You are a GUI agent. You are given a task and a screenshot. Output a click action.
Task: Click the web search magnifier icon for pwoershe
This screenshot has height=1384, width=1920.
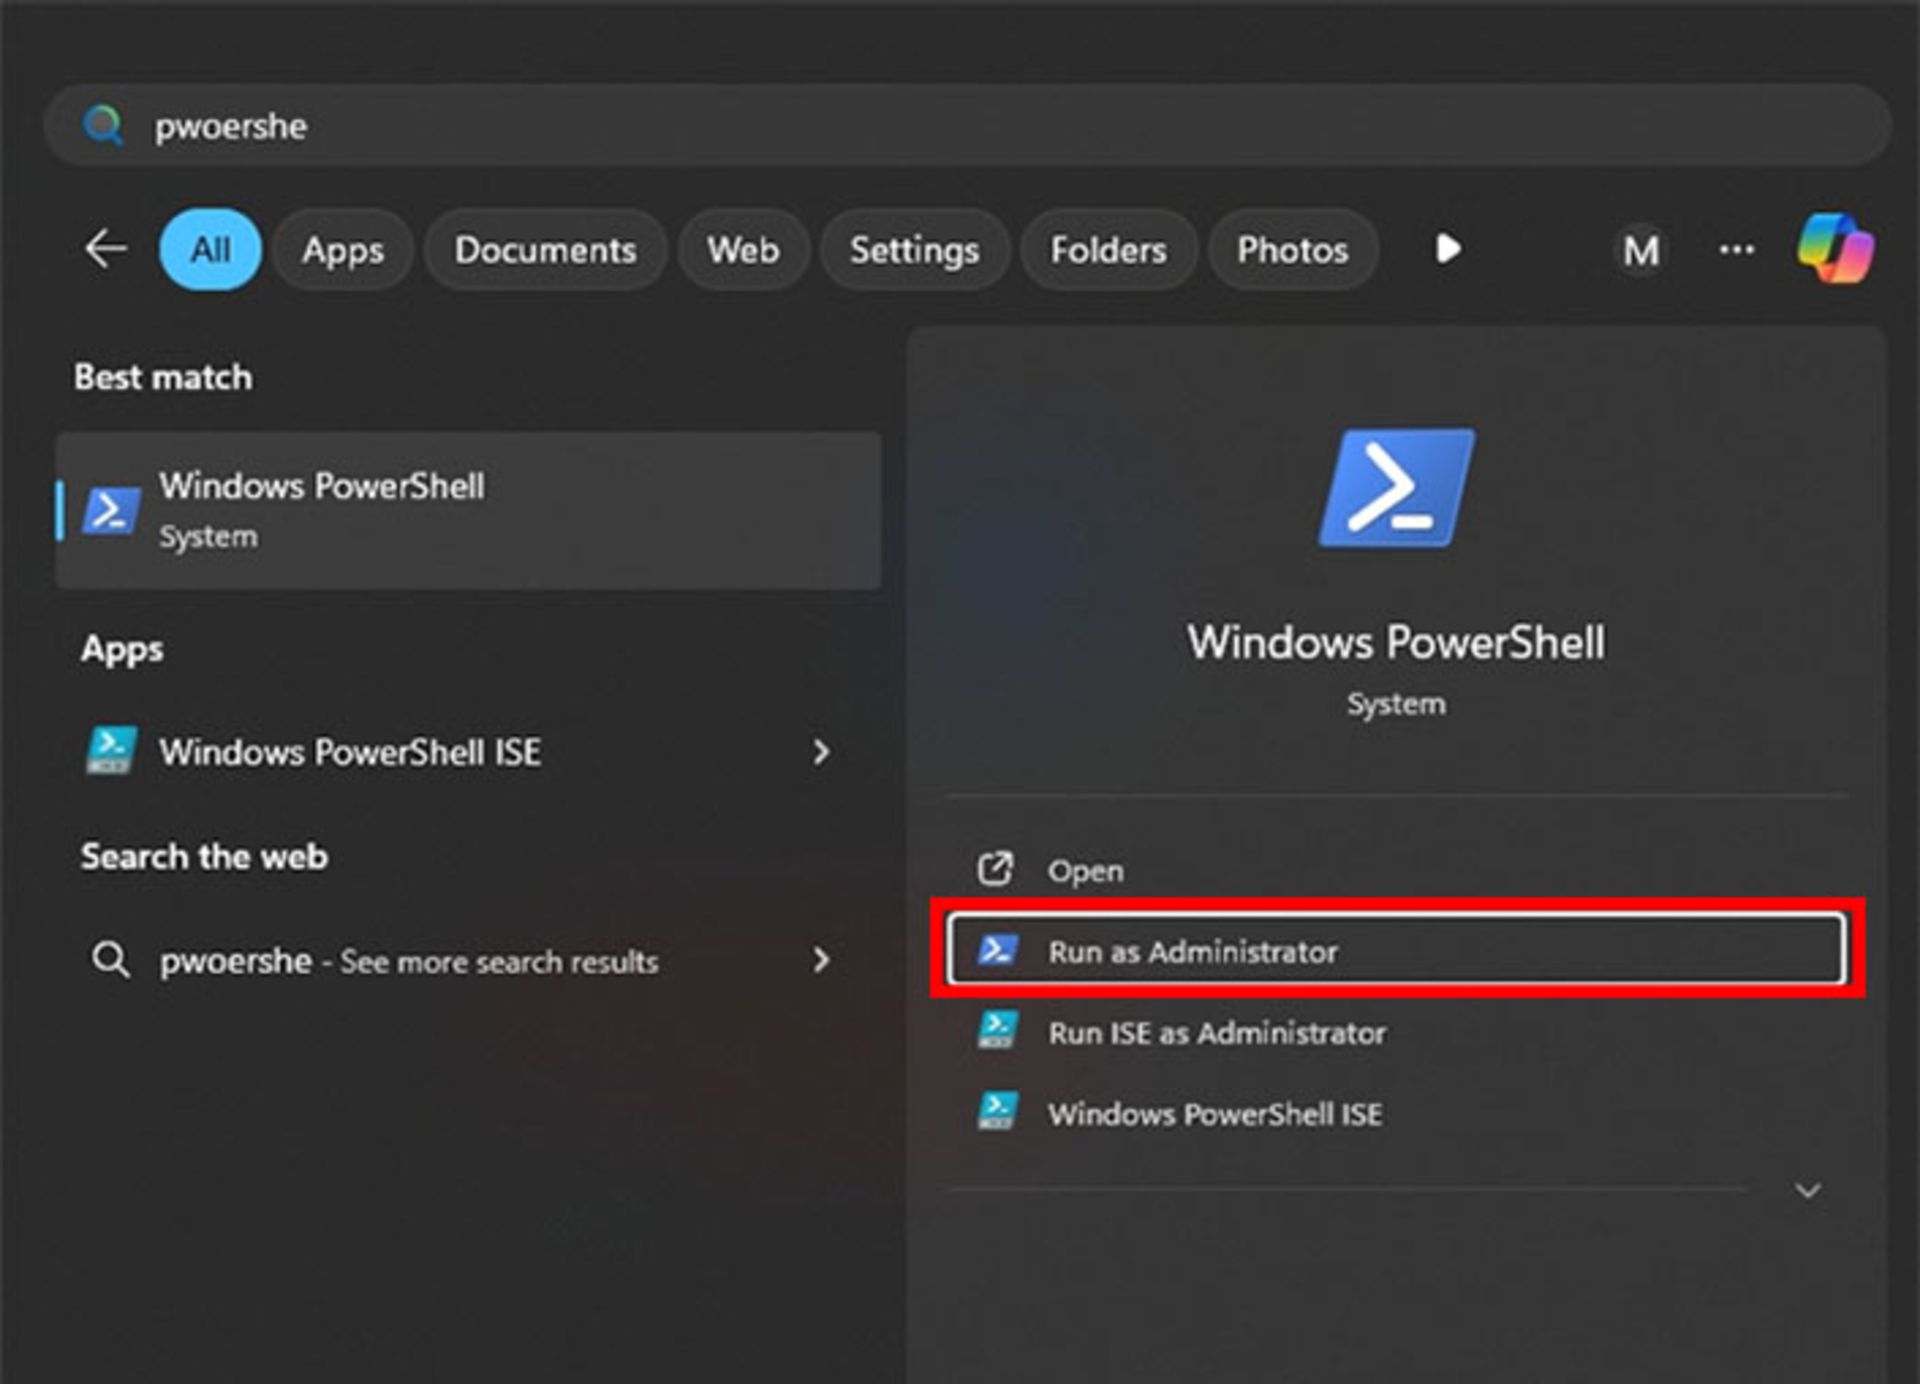[110, 960]
